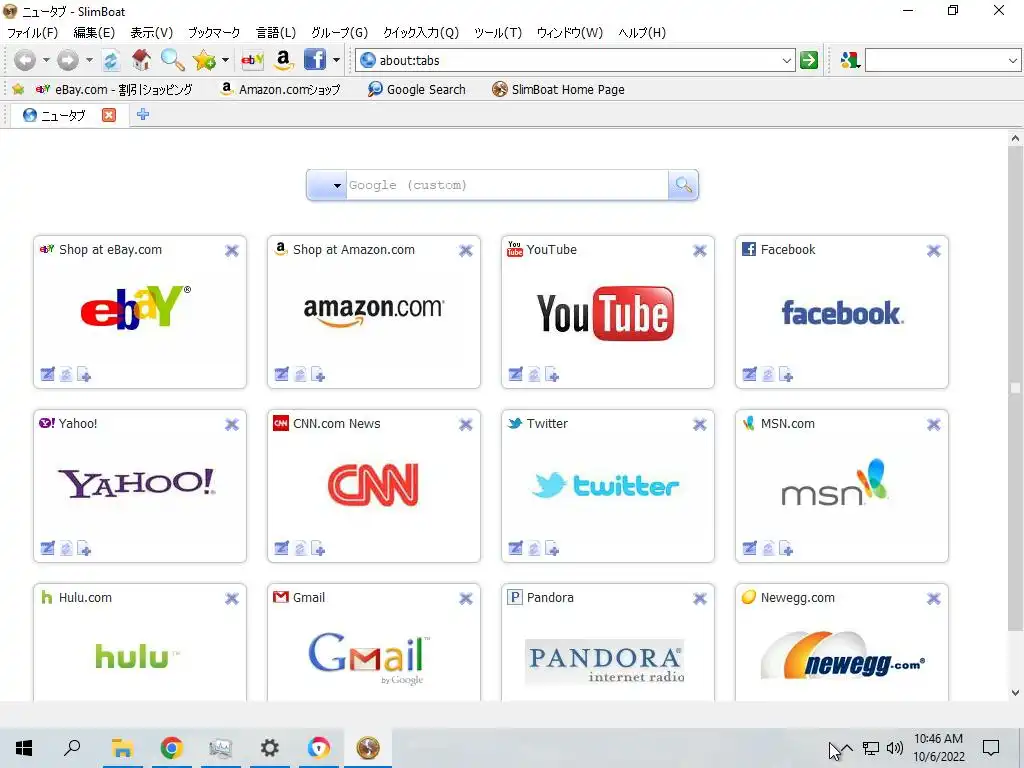Refresh thumbnail of the Yahoo! tile
The width and height of the screenshot is (1024, 768).
(66, 549)
